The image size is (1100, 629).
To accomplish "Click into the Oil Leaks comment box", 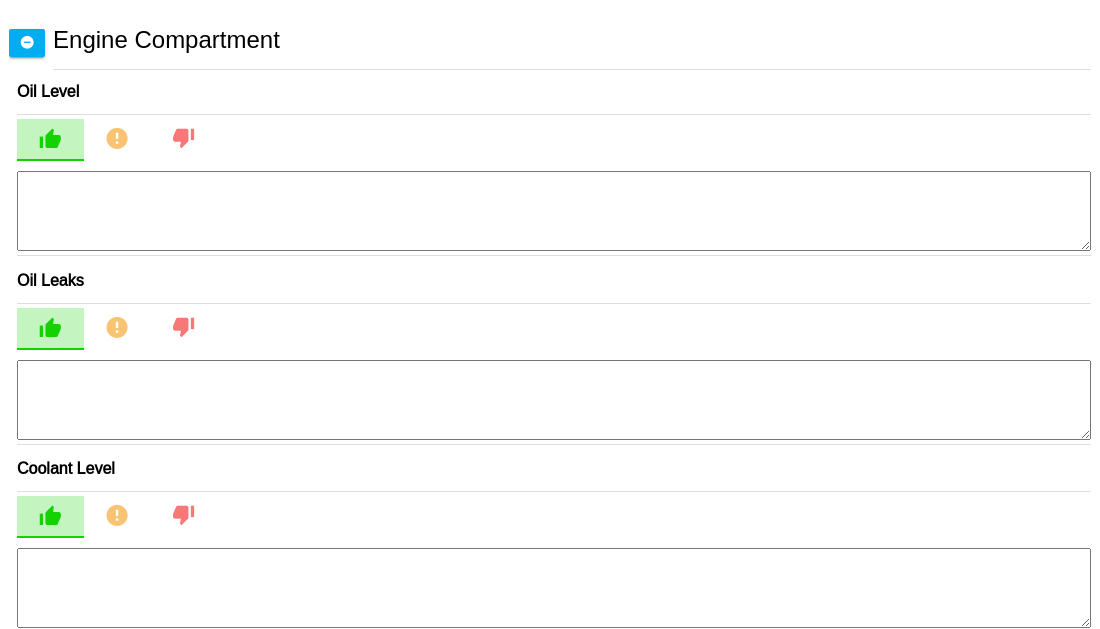I will click(553, 400).
